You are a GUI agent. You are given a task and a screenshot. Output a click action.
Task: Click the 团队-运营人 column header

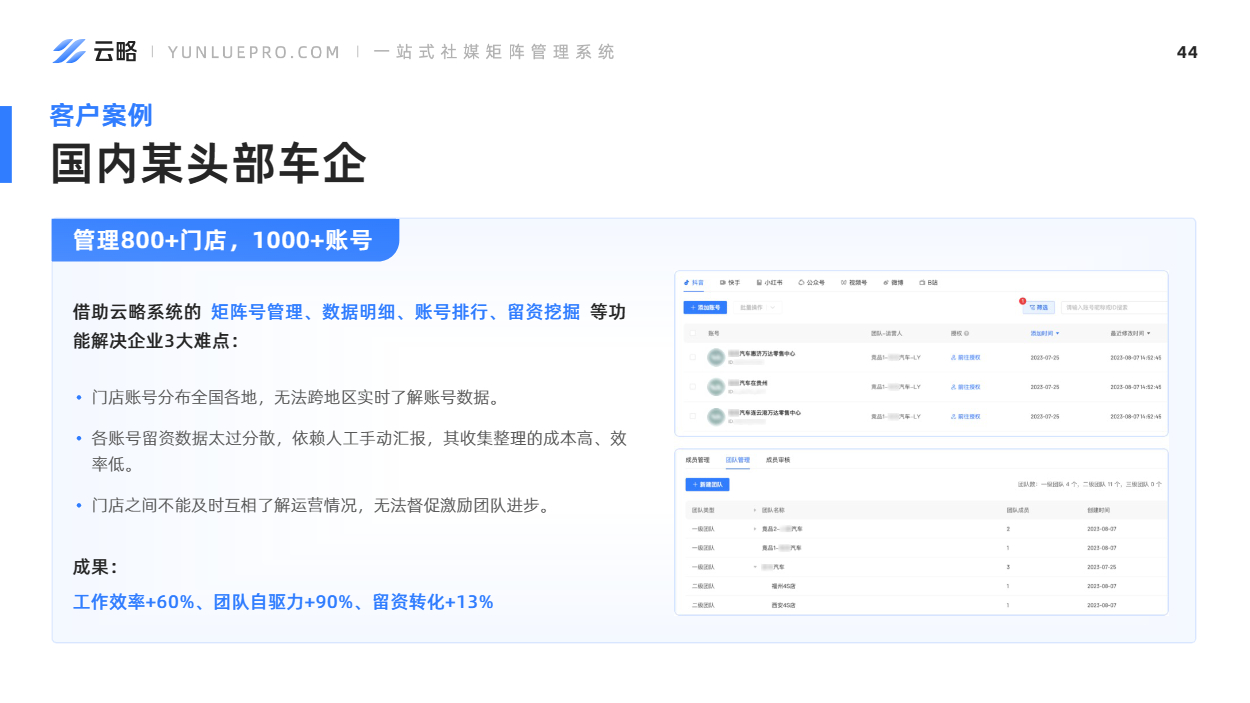tap(887, 333)
